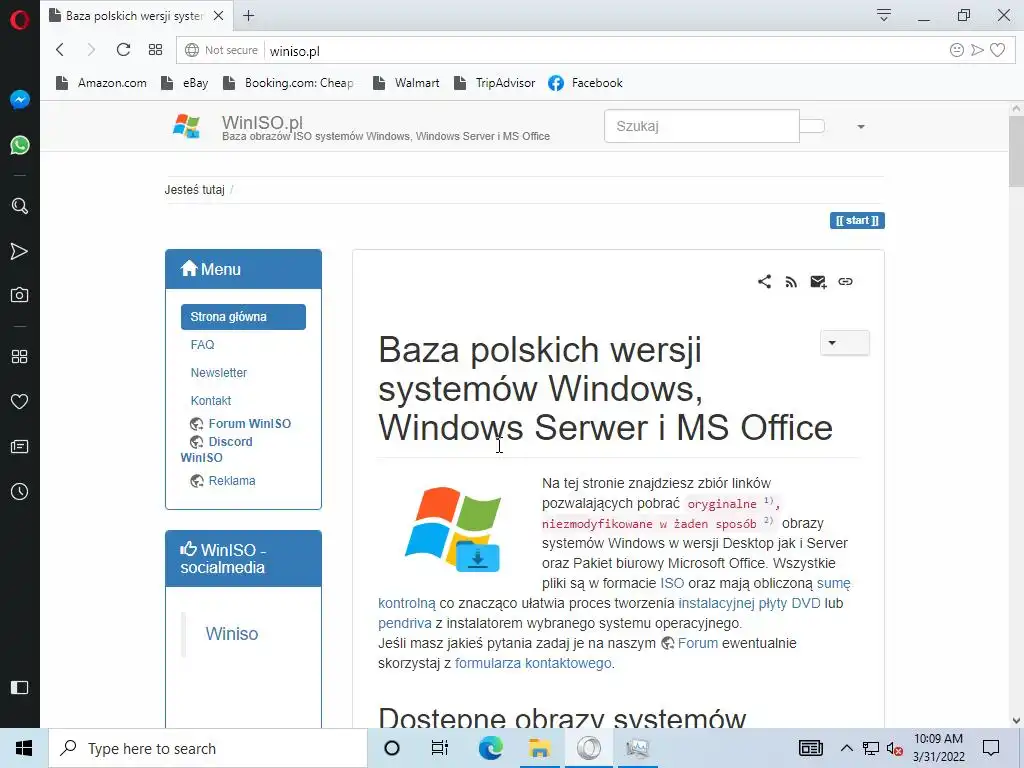Expand the page tools dropdown beside heading
The image size is (1024, 768).
(x=844, y=343)
